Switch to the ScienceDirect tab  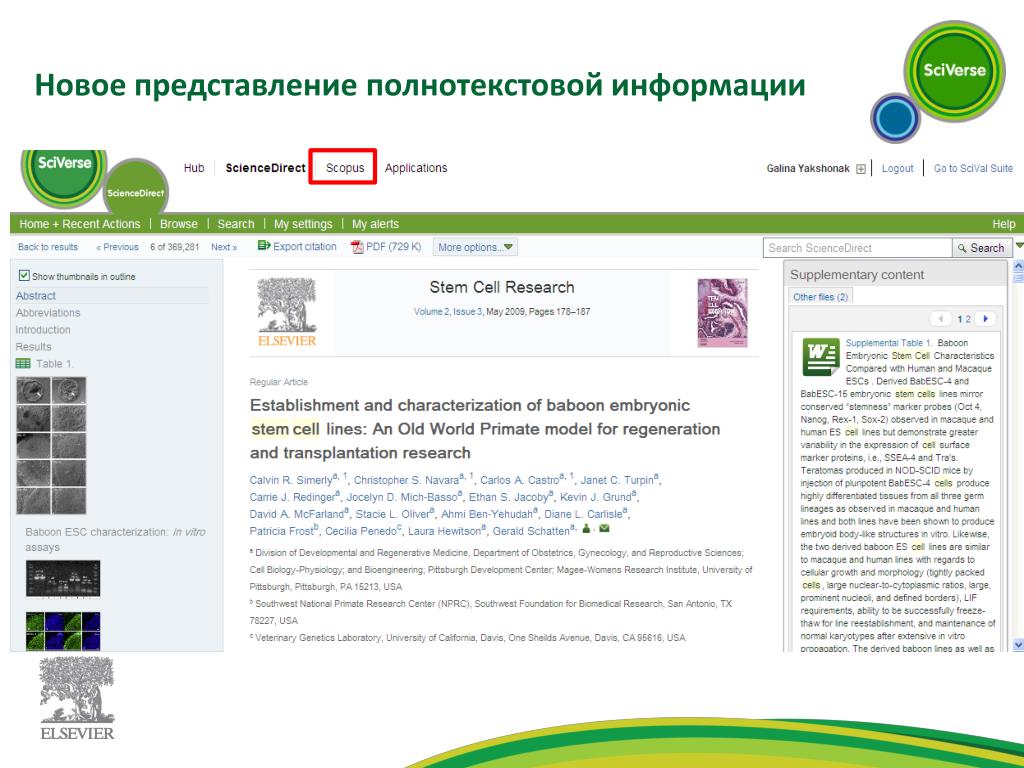tap(266, 168)
